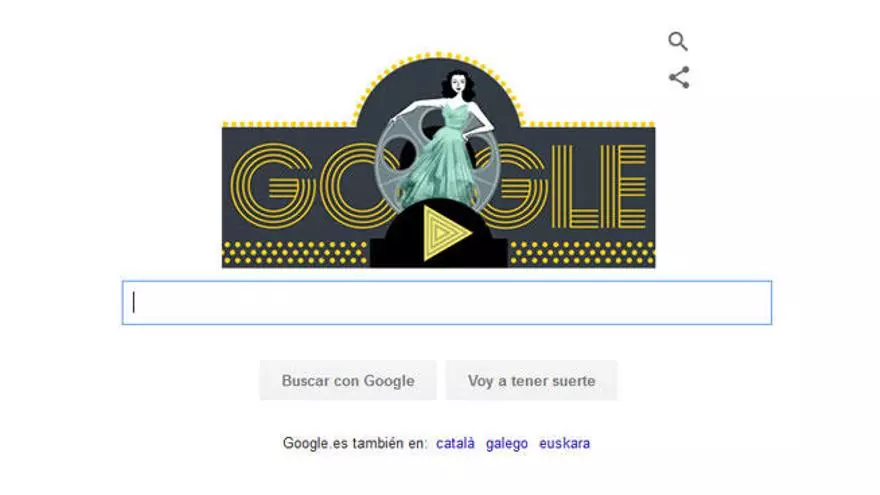Image resolution: width=880 pixels, height=495 pixels.
Task: Click the "Google.es también en:" text
Action: pyautogui.click(x=355, y=443)
